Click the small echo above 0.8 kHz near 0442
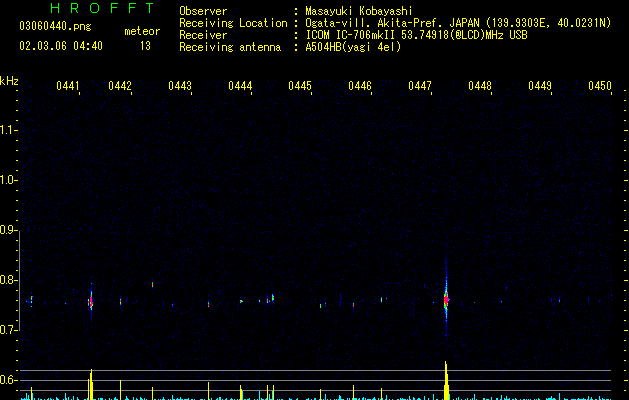Screen dimensions: 629x400 [x=152, y=284]
